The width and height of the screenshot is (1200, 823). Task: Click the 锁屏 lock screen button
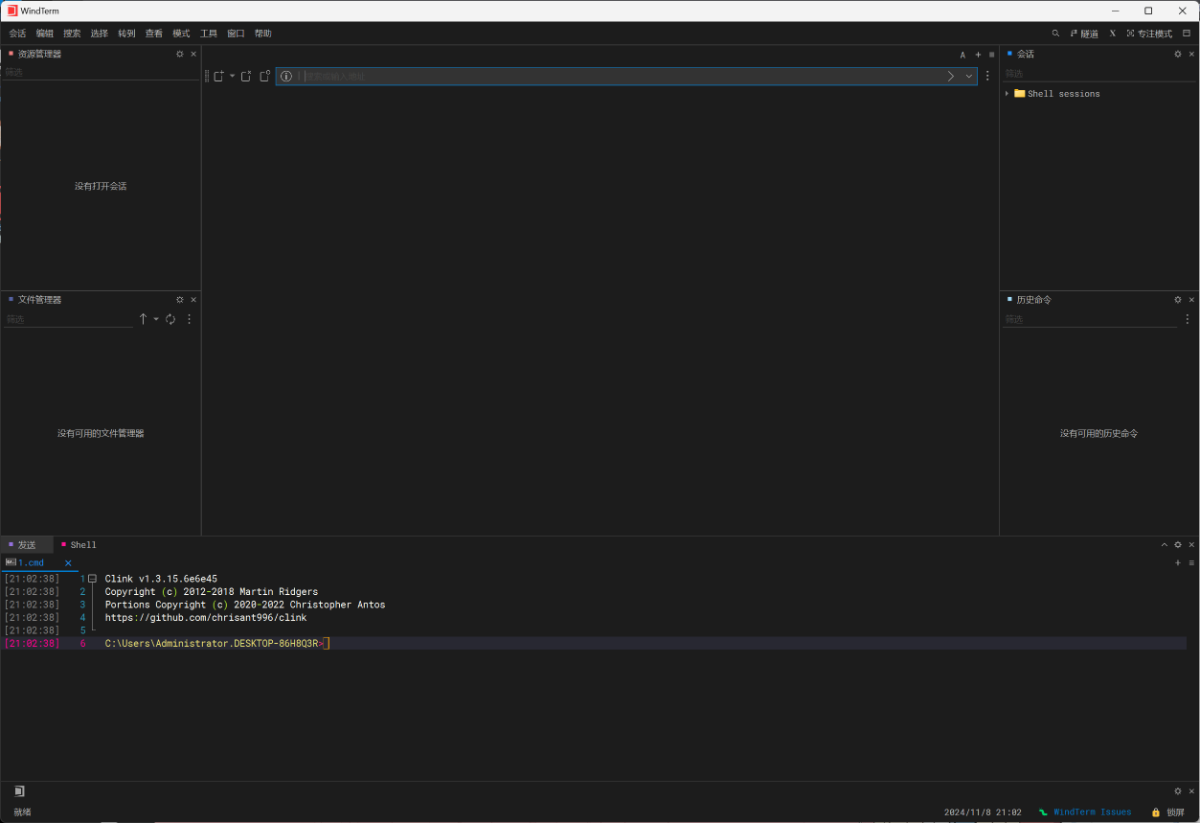(1168, 812)
